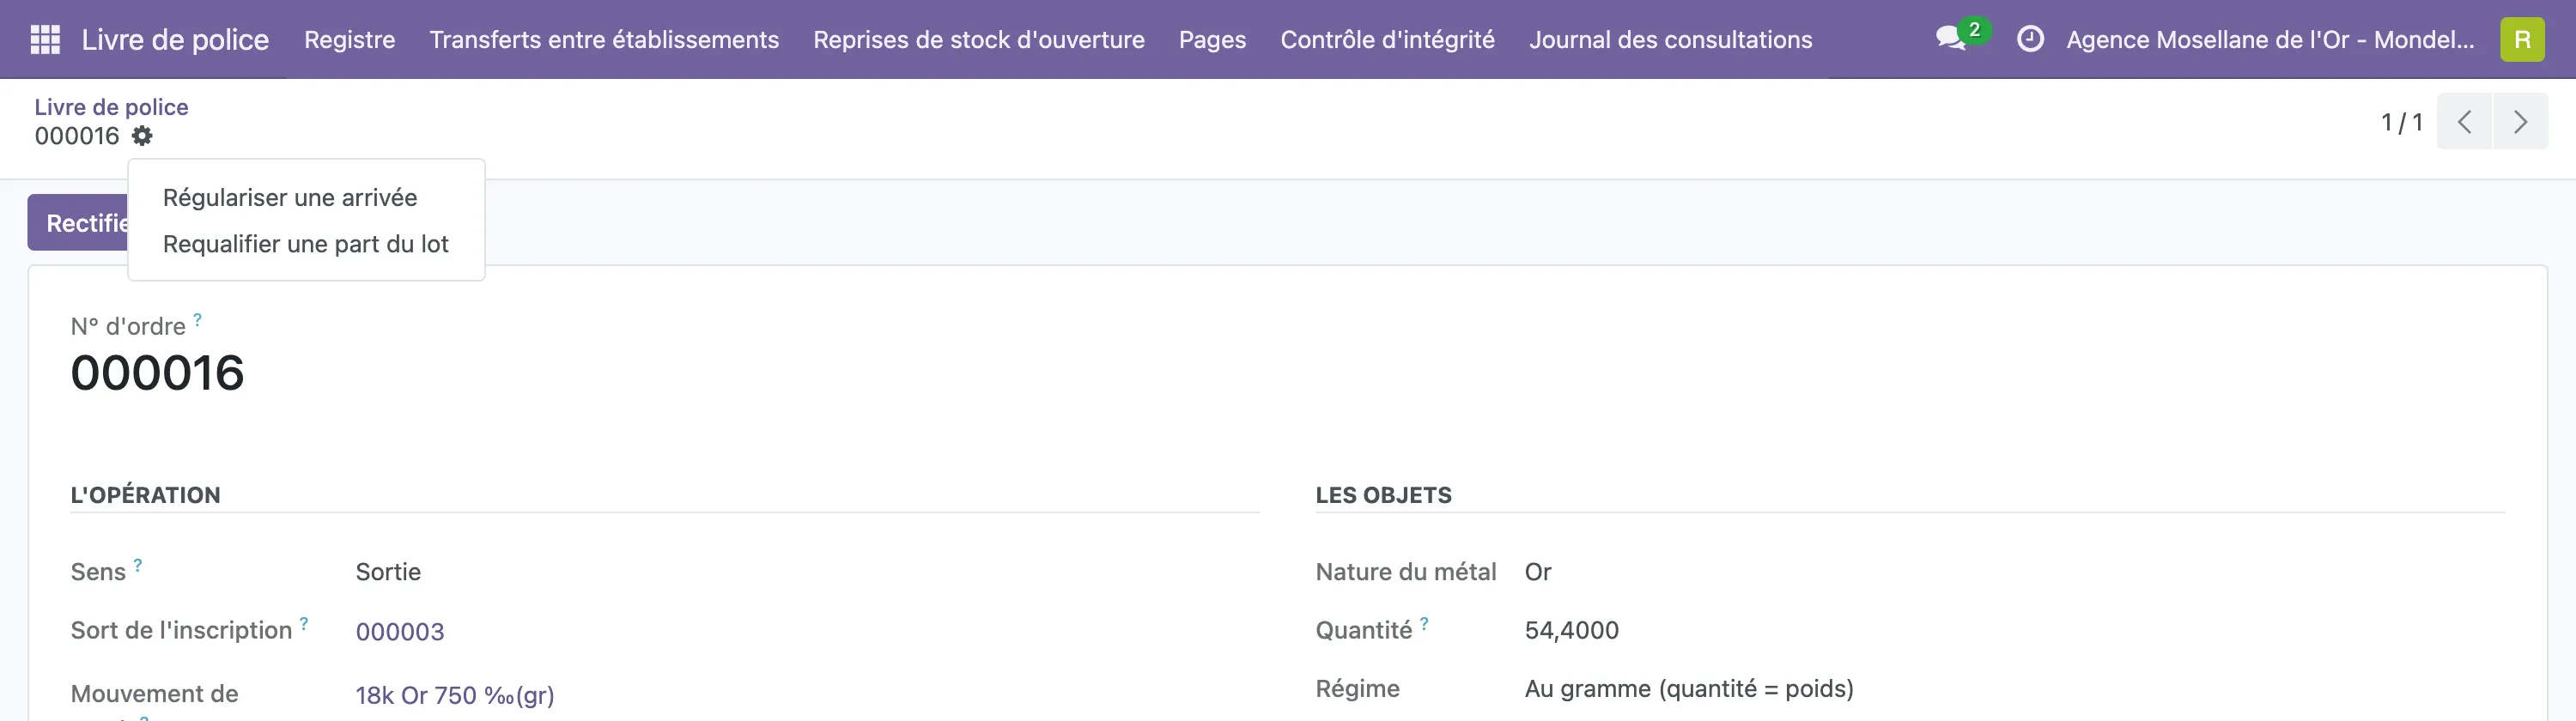Click the Rectifier button
2576x721 pixels.
pos(78,222)
